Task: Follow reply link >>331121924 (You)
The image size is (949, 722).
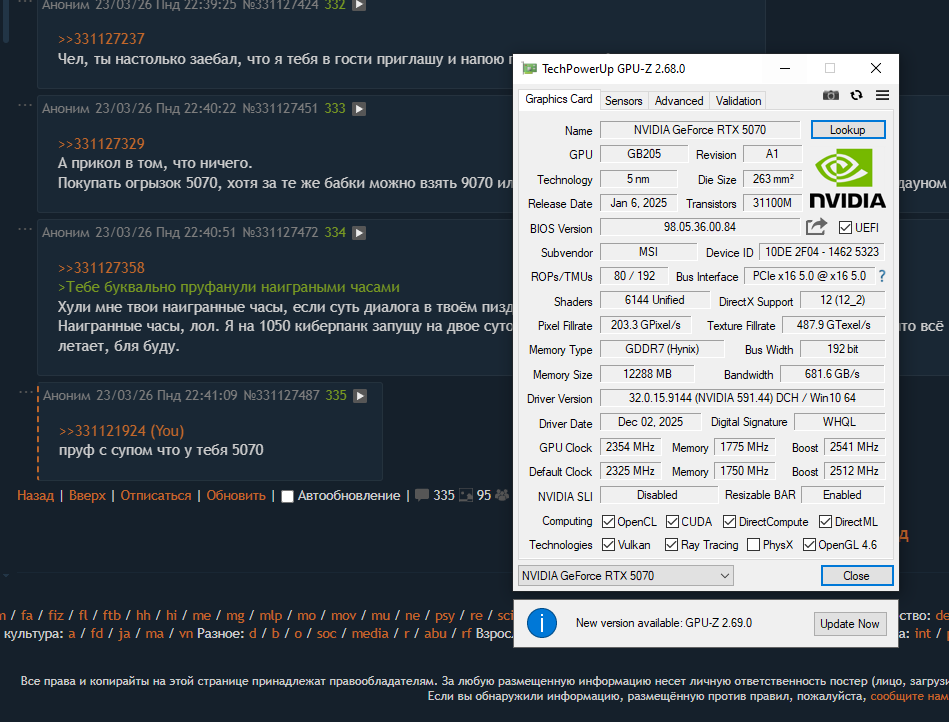Action: (x=121, y=431)
